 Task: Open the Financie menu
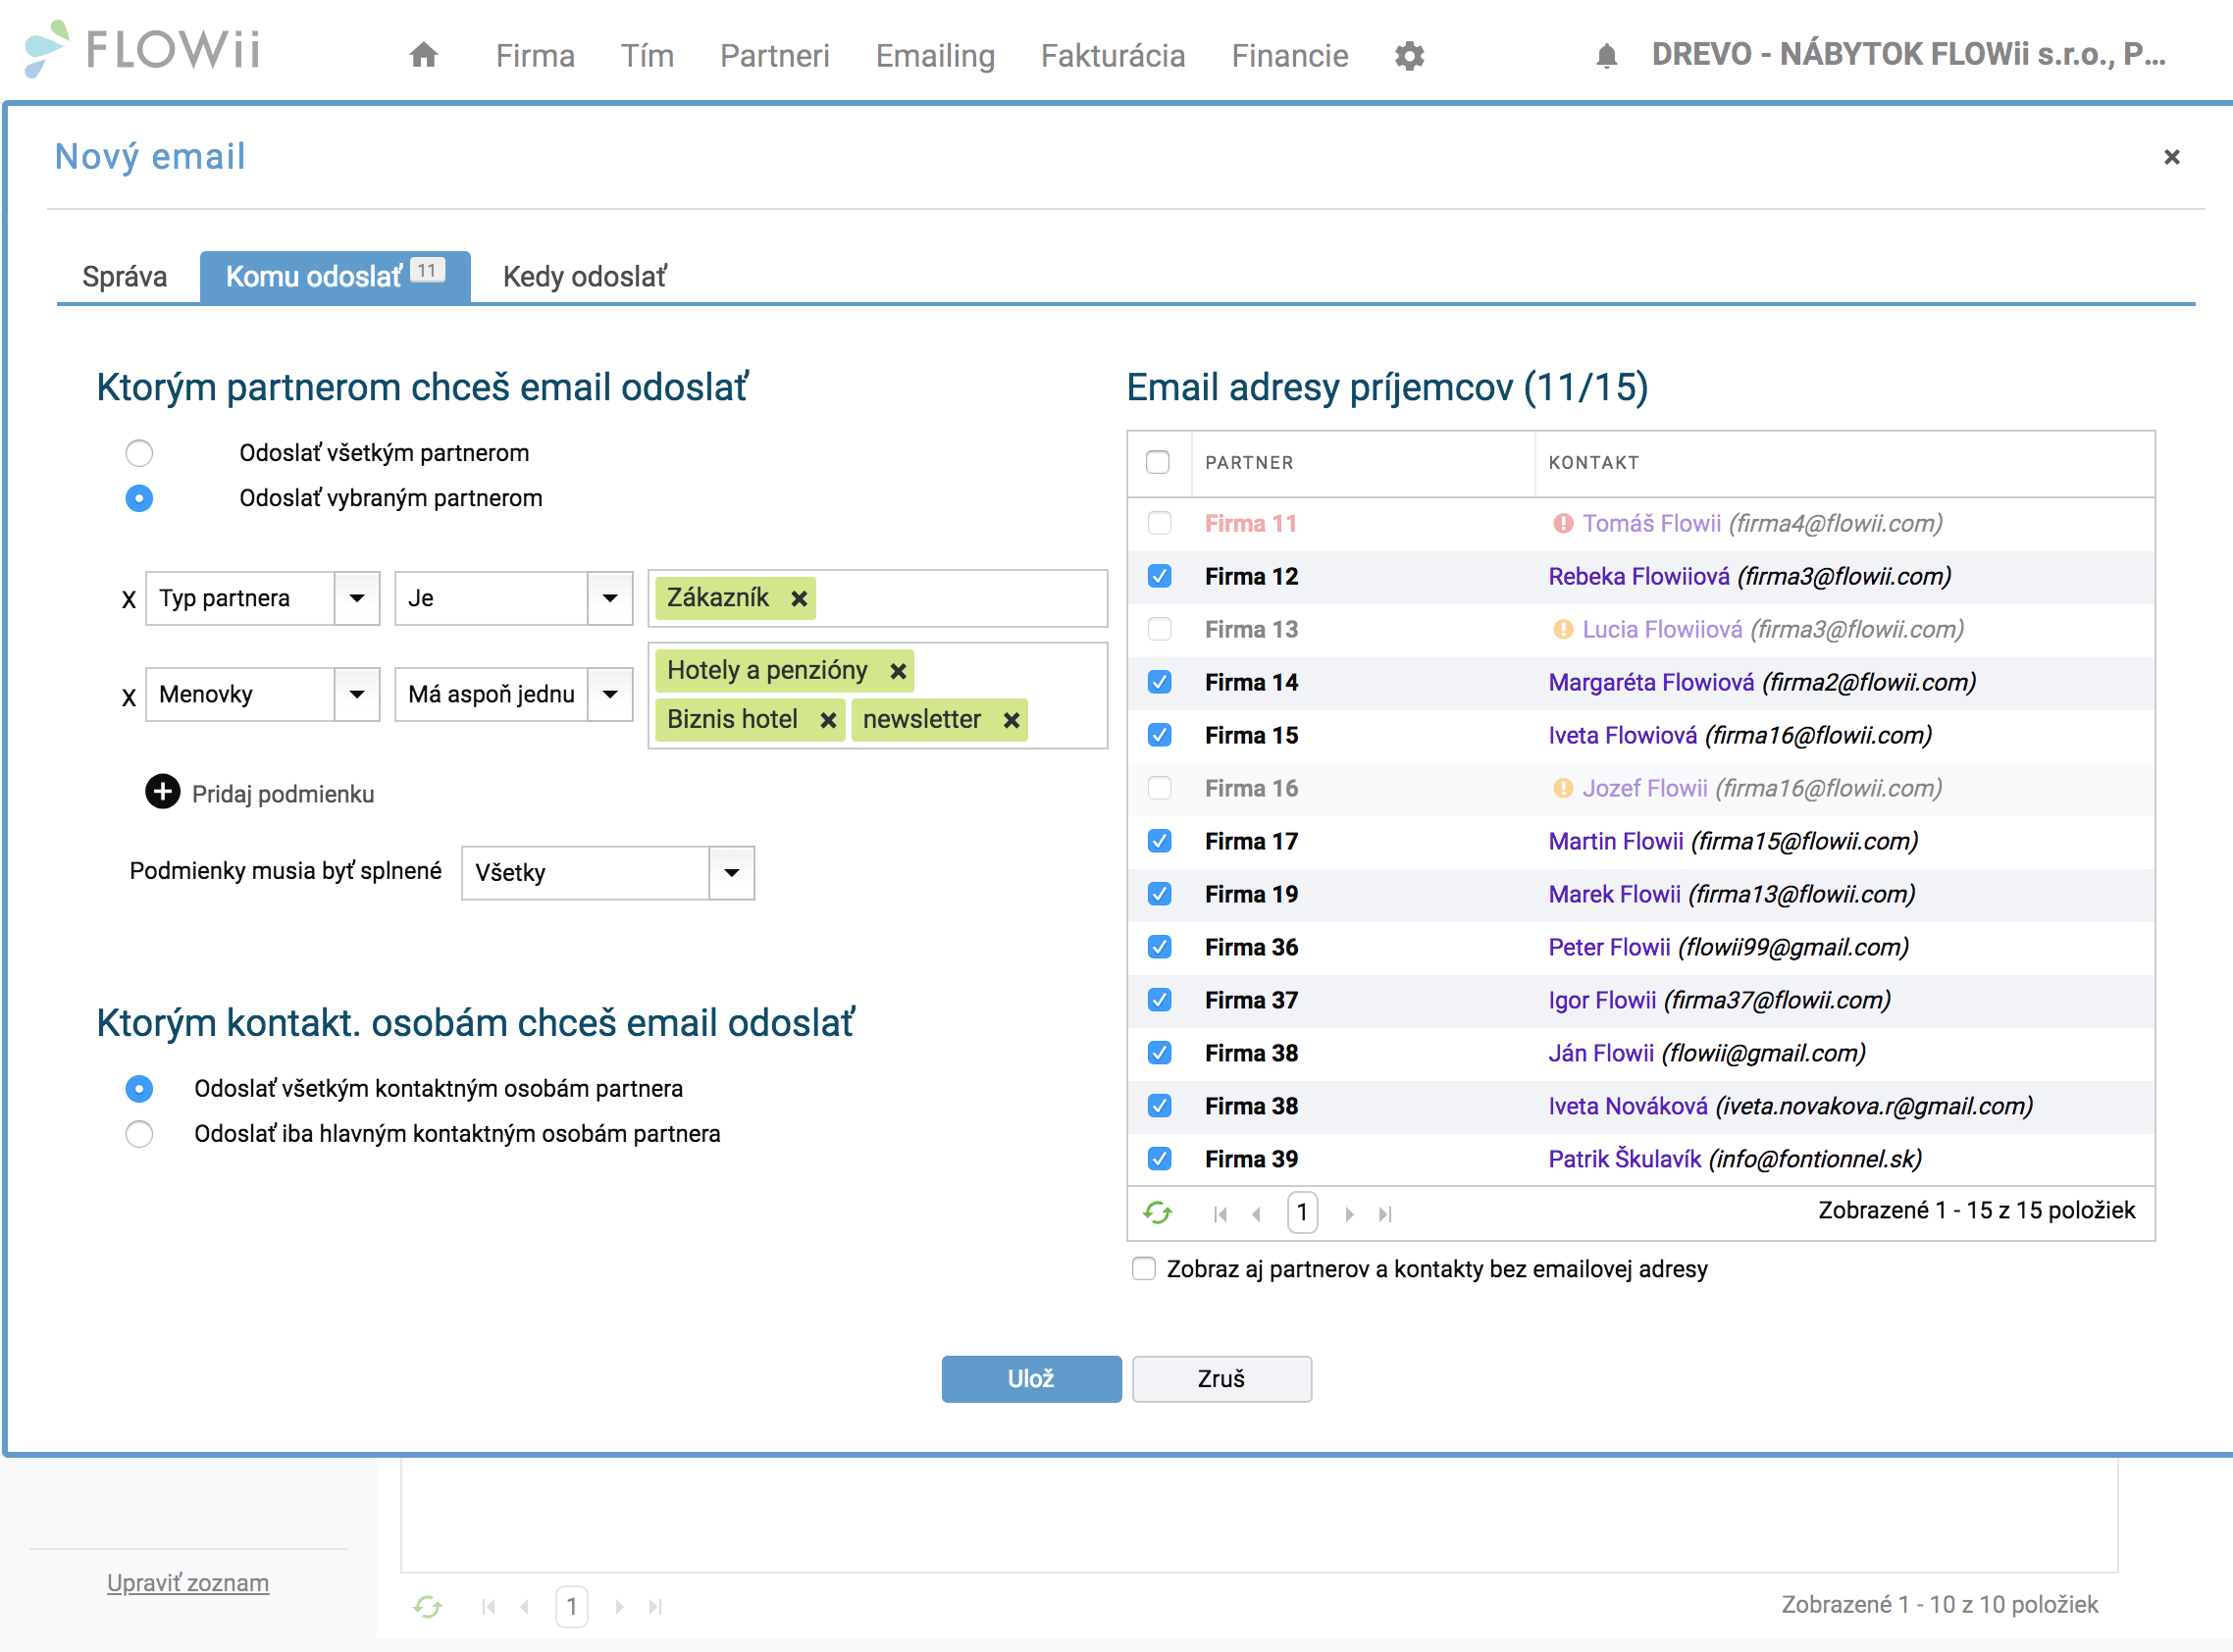1290,56
